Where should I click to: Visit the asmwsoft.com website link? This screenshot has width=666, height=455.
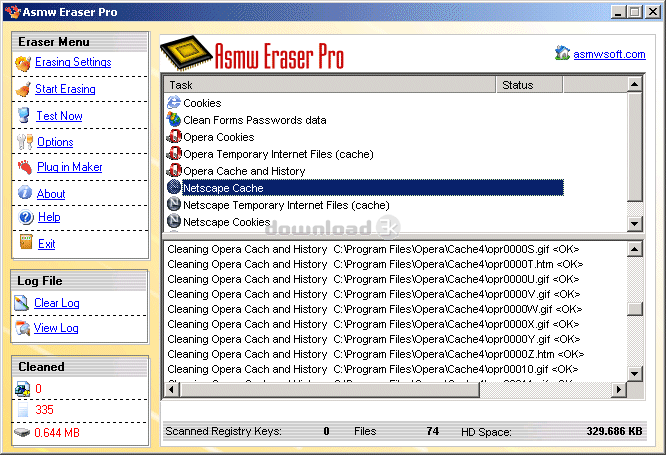(x=608, y=54)
